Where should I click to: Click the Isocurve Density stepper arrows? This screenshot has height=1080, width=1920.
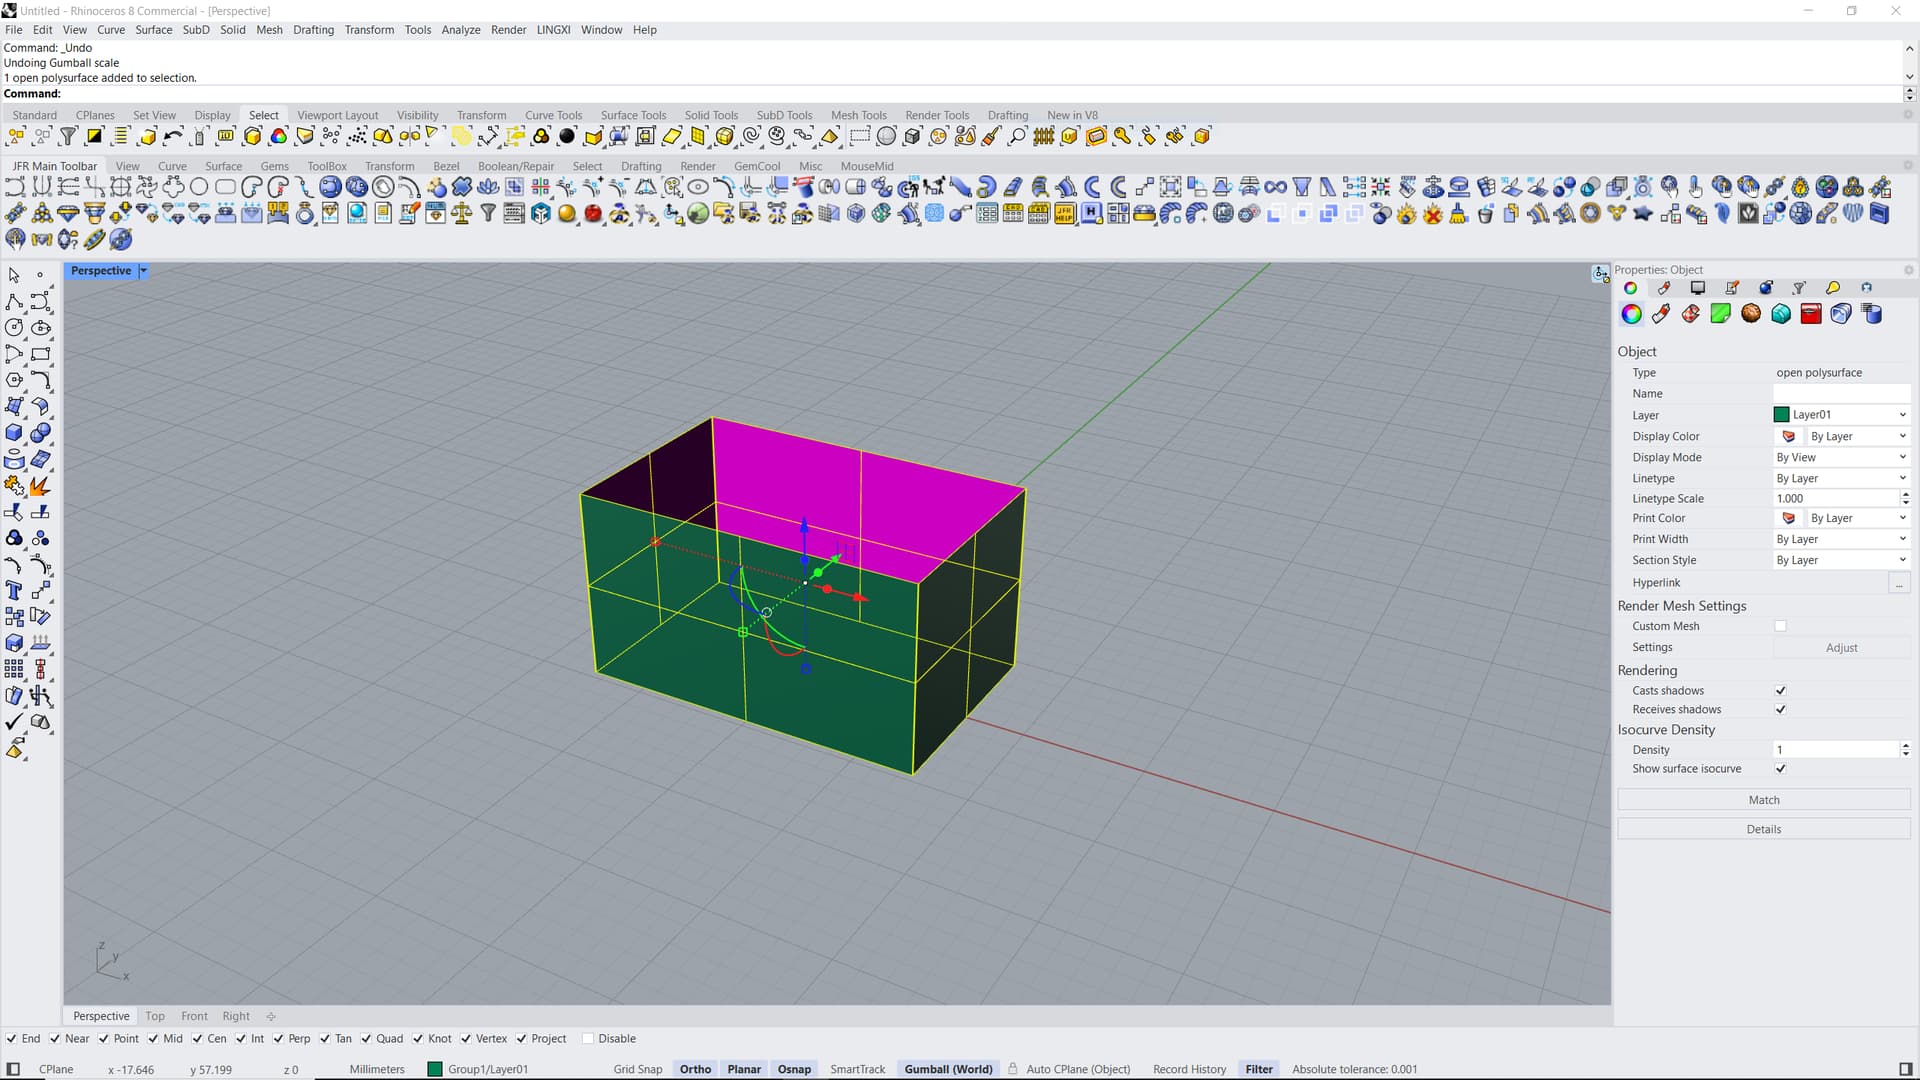[1905, 749]
